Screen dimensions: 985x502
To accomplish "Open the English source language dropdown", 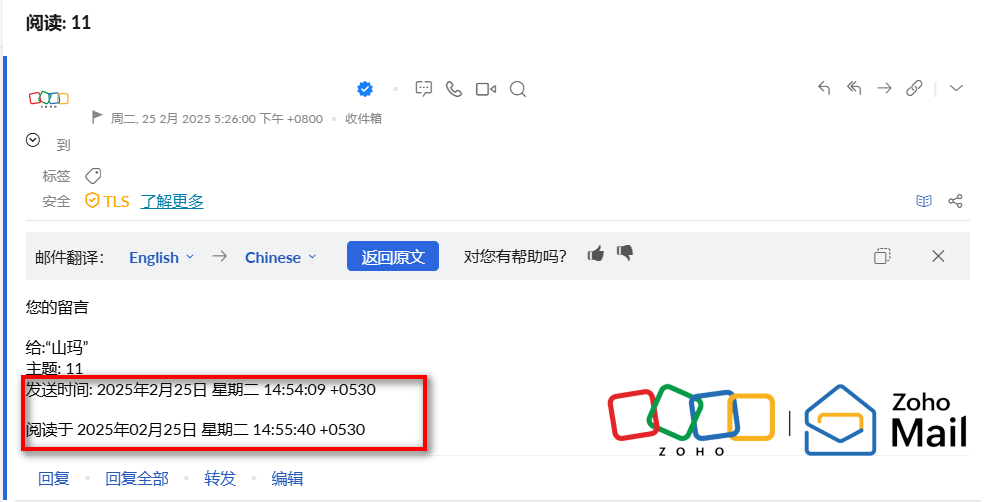I will coord(161,257).
